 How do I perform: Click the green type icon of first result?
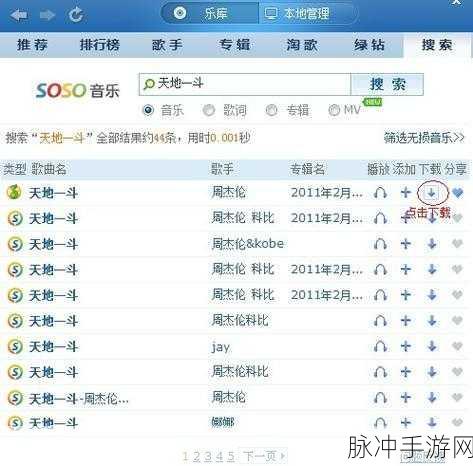(14, 193)
